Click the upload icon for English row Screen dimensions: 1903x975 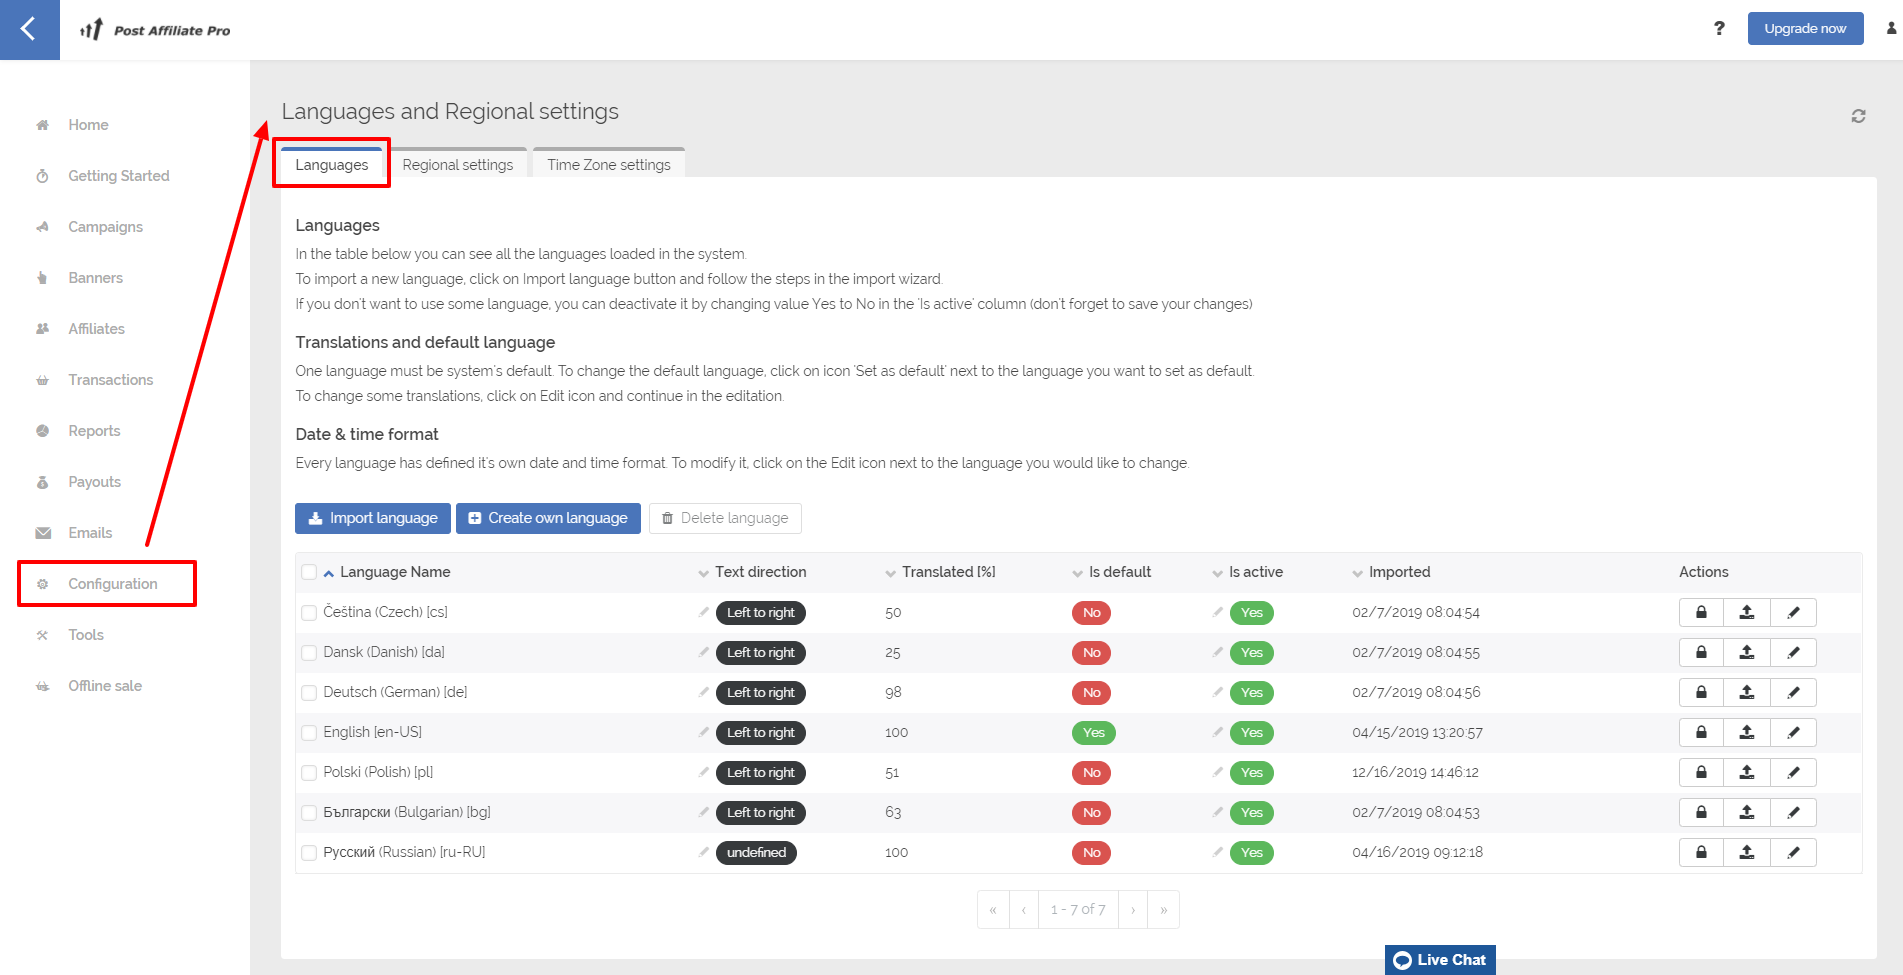click(x=1747, y=732)
